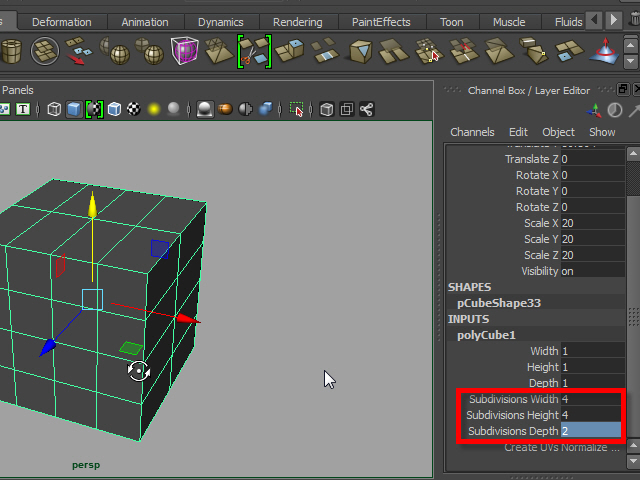Click the revolve shelf icon with red arrow

(x=603, y=51)
